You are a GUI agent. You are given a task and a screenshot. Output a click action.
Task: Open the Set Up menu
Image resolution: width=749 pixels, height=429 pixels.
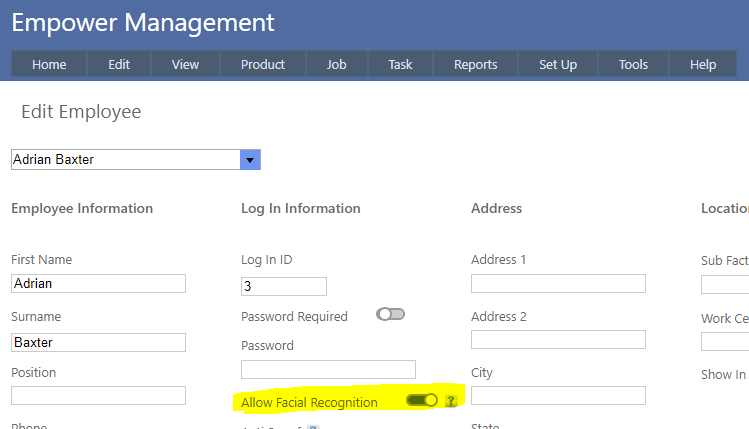[558, 65]
